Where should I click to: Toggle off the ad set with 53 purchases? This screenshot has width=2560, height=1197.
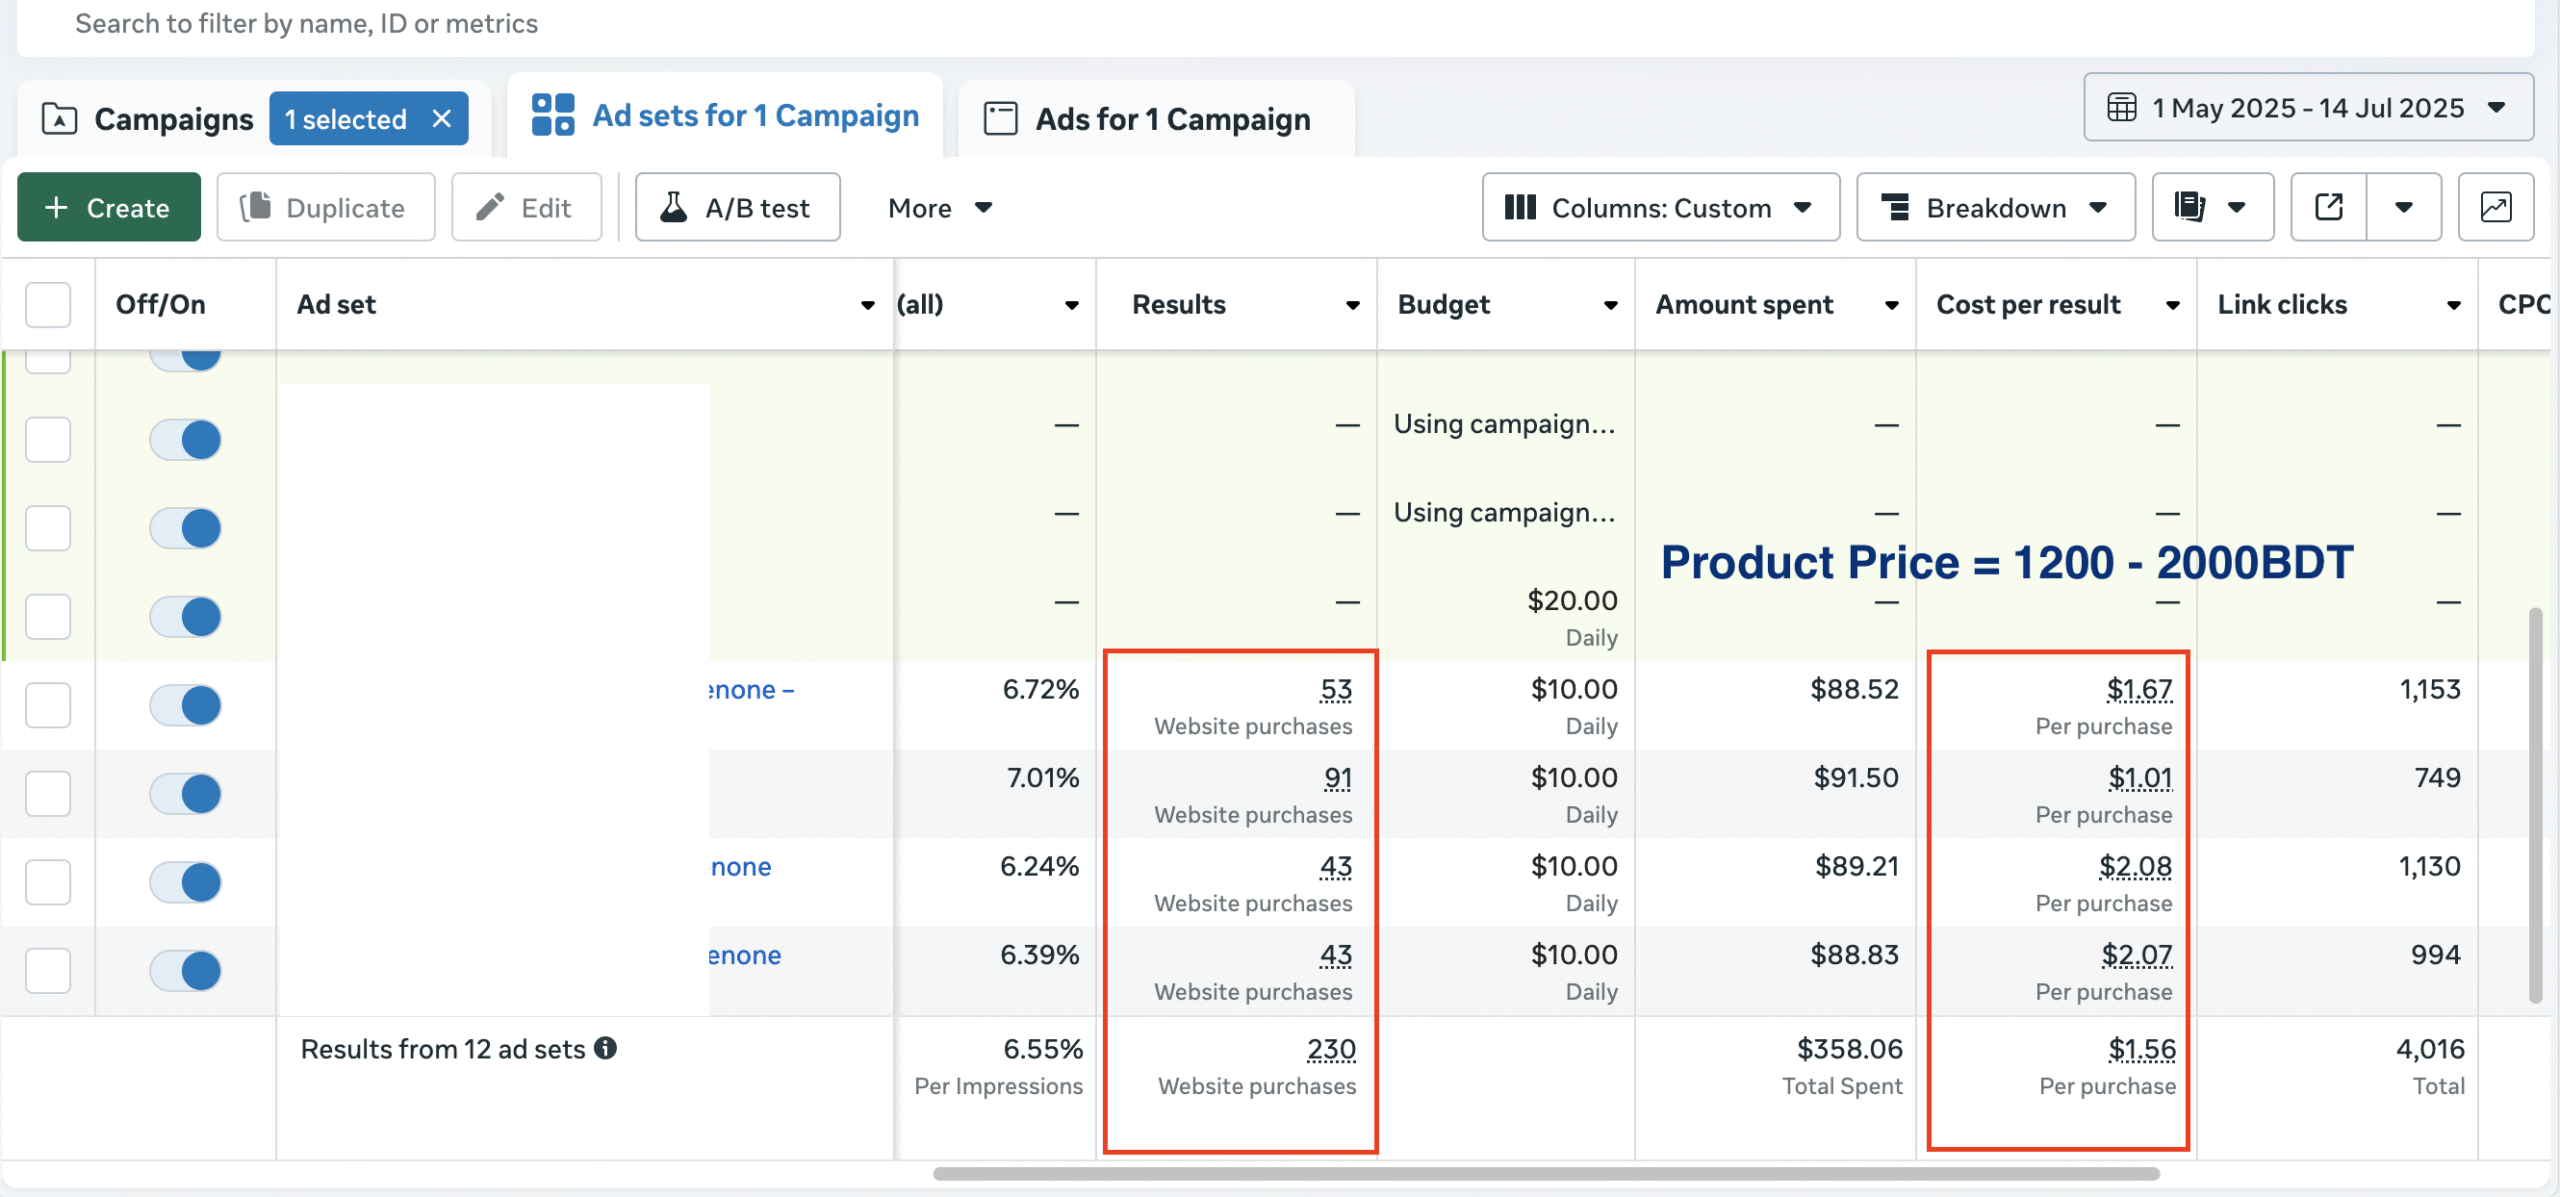pyautogui.click(x=186, y=705)
